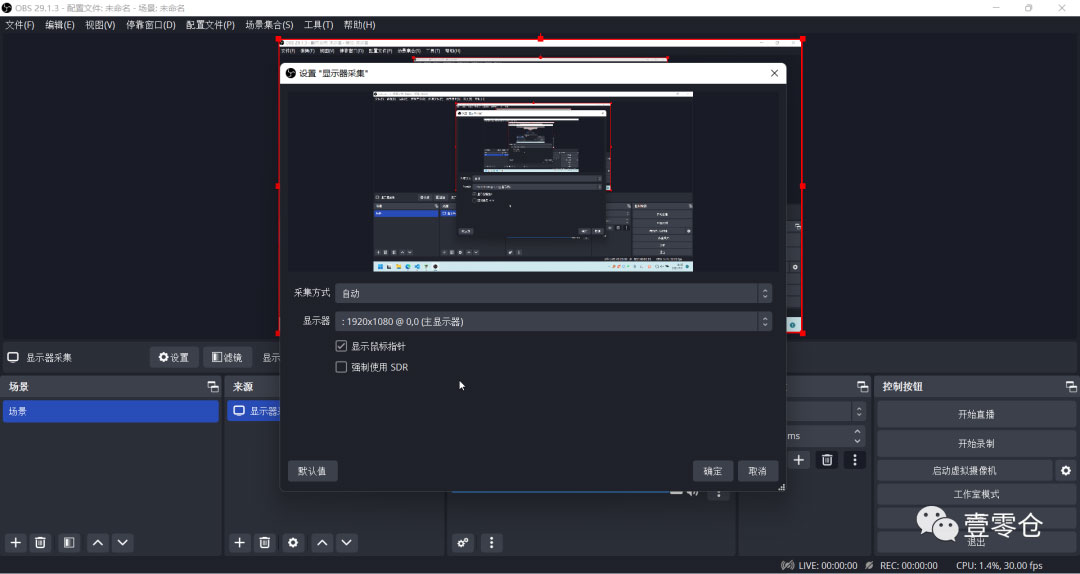Expand the 显示器 display dropdown
The width and height of the screenshot is (1080, 574).
point(553,321)
